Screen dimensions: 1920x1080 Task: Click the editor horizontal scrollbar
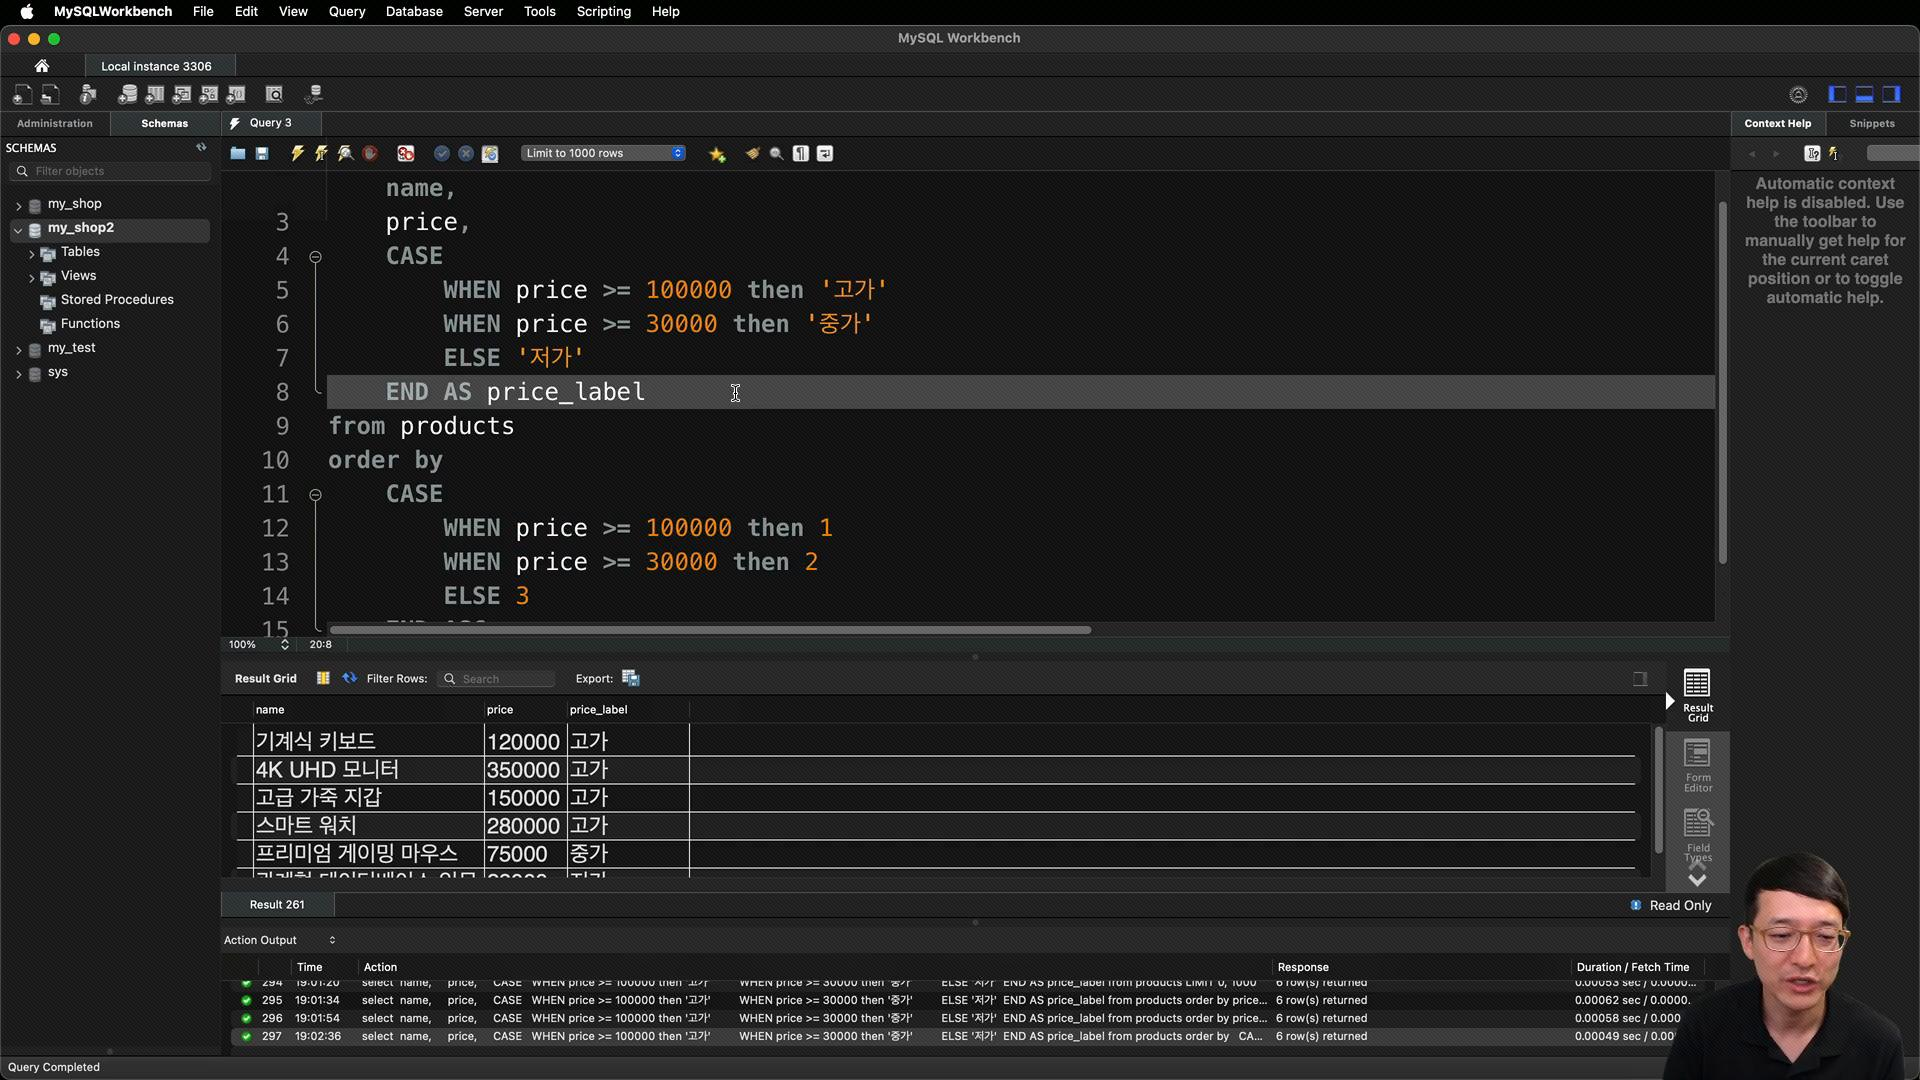coord(710,630)
